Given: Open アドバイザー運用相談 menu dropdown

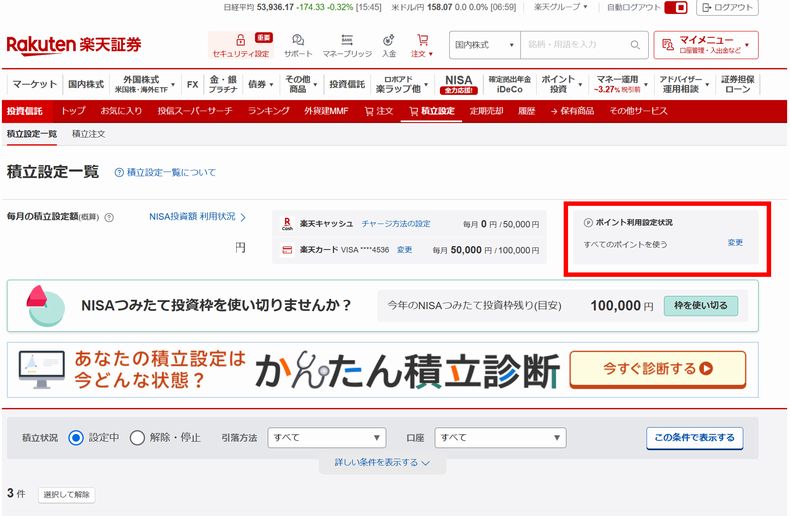Looking at the screenshot, I should pyautogui.click(x=684, y=84).
